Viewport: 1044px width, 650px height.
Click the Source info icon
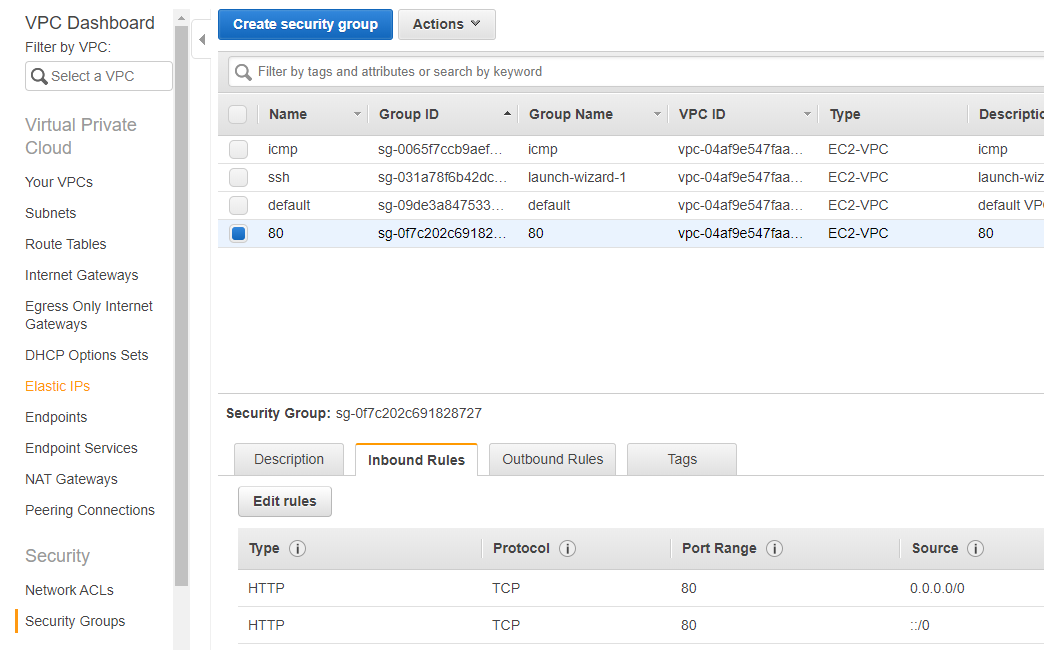975,548
